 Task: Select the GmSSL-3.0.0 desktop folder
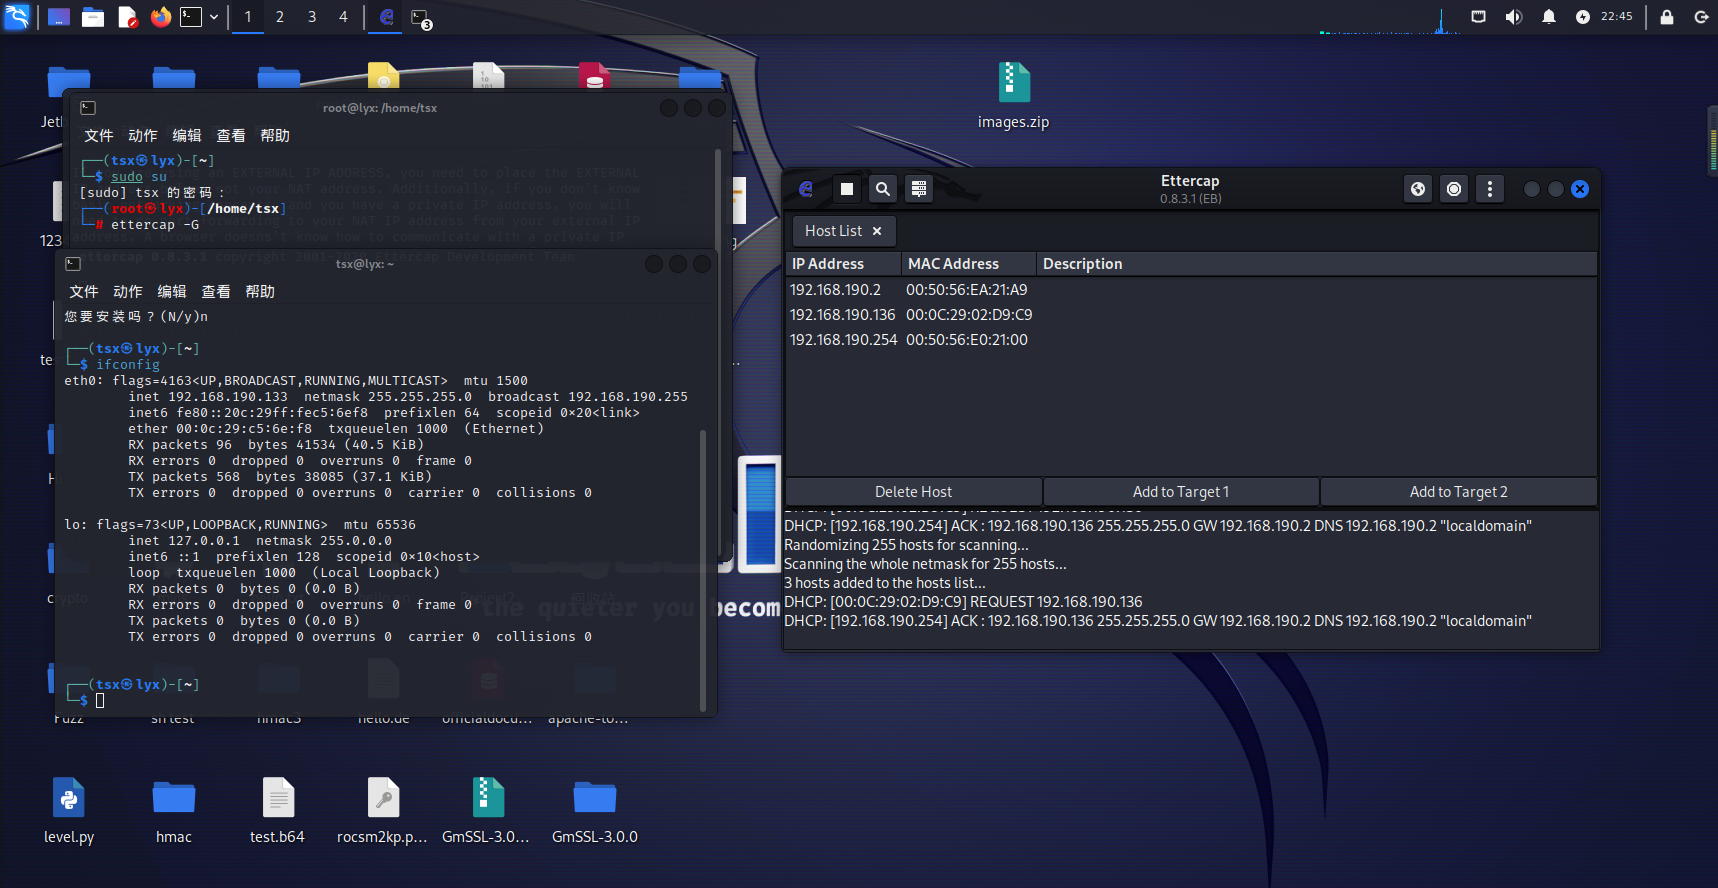click(595, 811)
